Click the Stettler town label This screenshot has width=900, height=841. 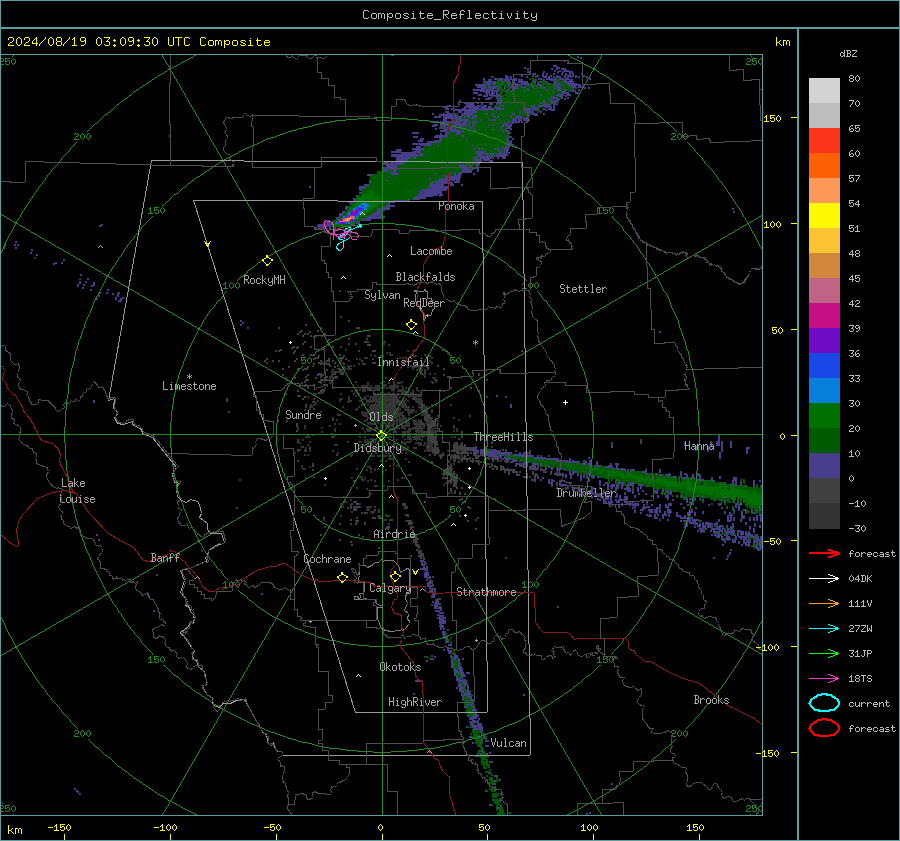coord(583,289)
